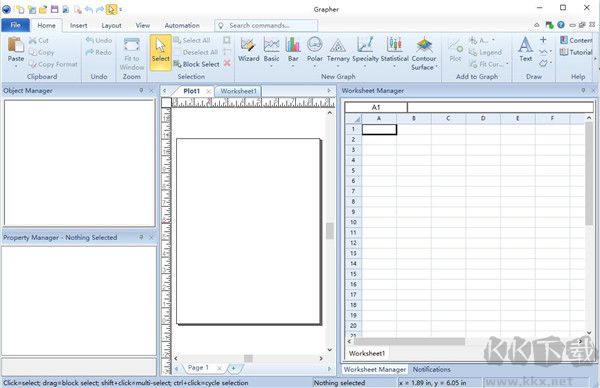Switch to the Insert ribbon tab
Screen dimensions: 600x388
coord(78,25)
